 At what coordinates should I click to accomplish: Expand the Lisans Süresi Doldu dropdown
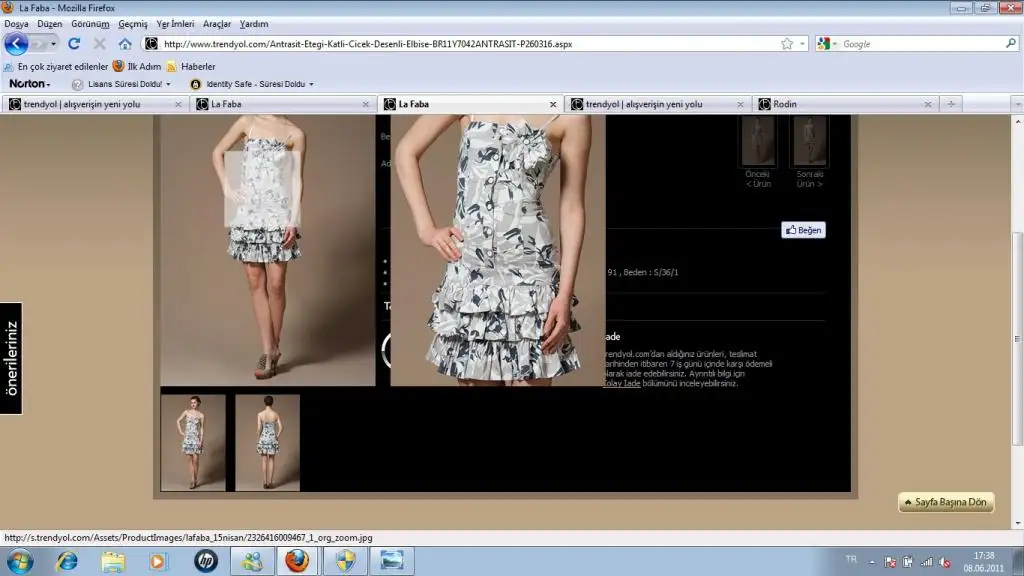[x=121, y=84]
